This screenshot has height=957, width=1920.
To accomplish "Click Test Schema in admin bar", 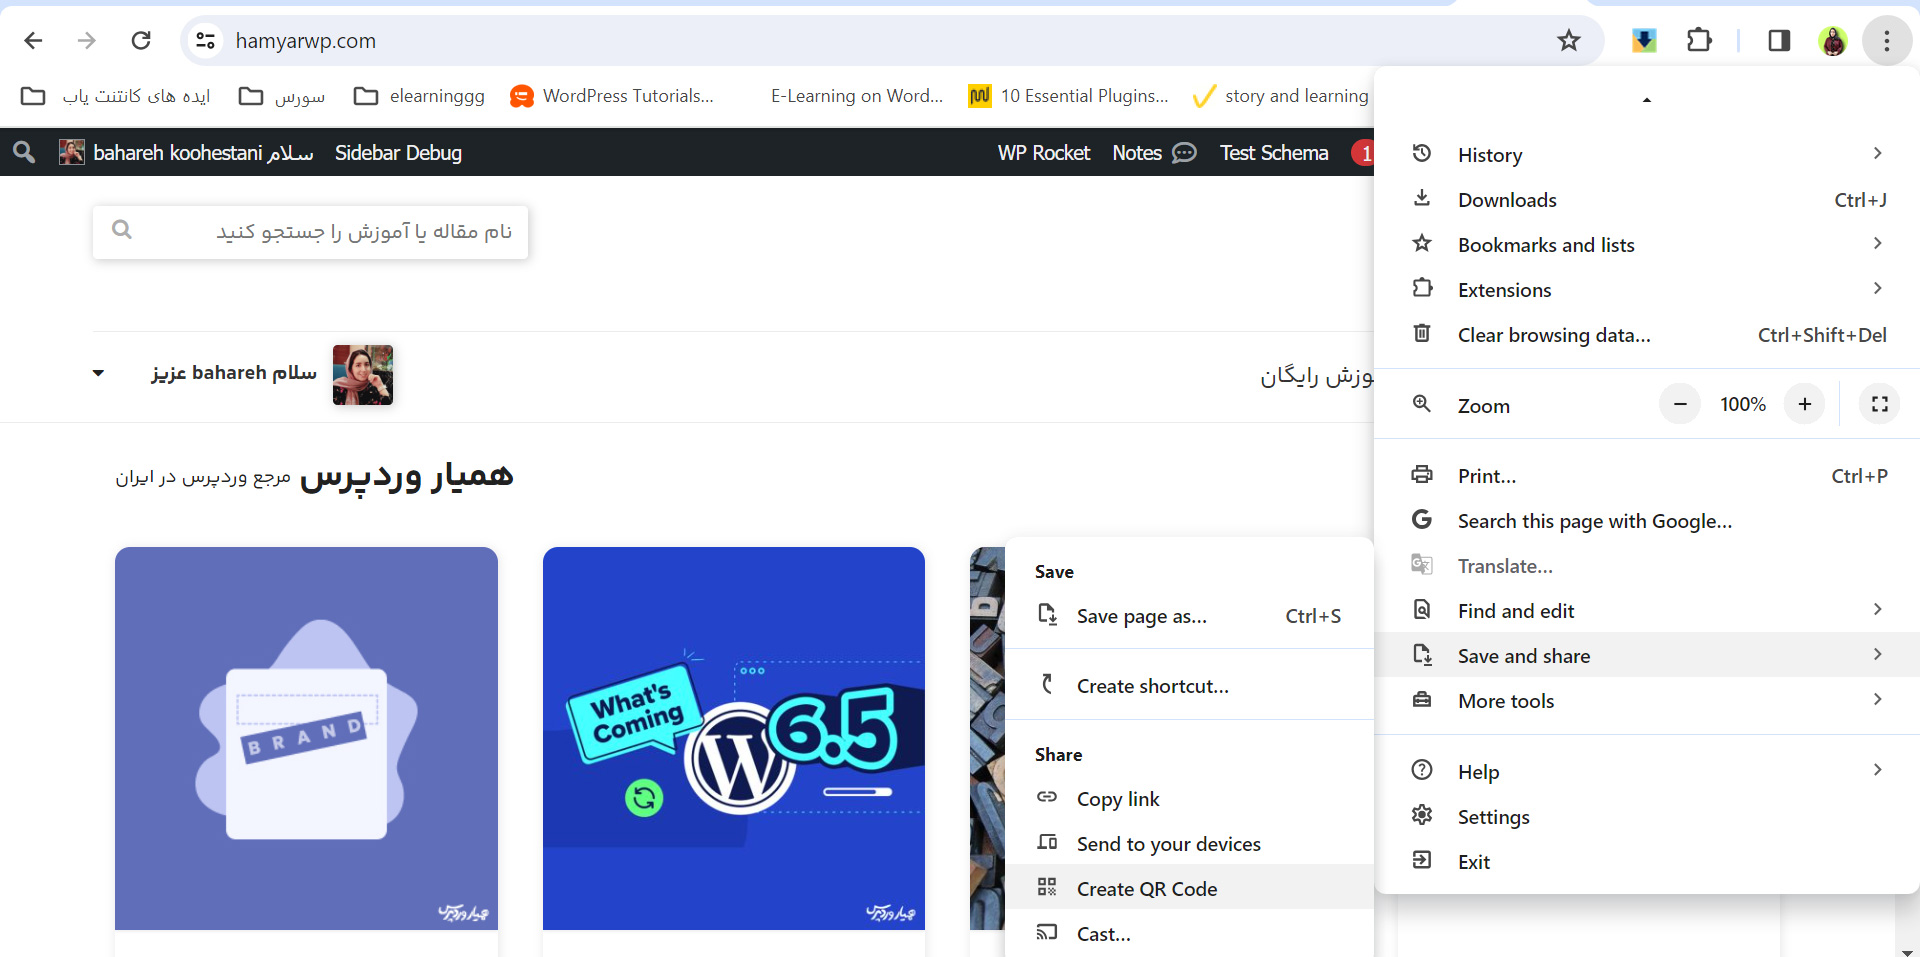I will point(1274,152).
